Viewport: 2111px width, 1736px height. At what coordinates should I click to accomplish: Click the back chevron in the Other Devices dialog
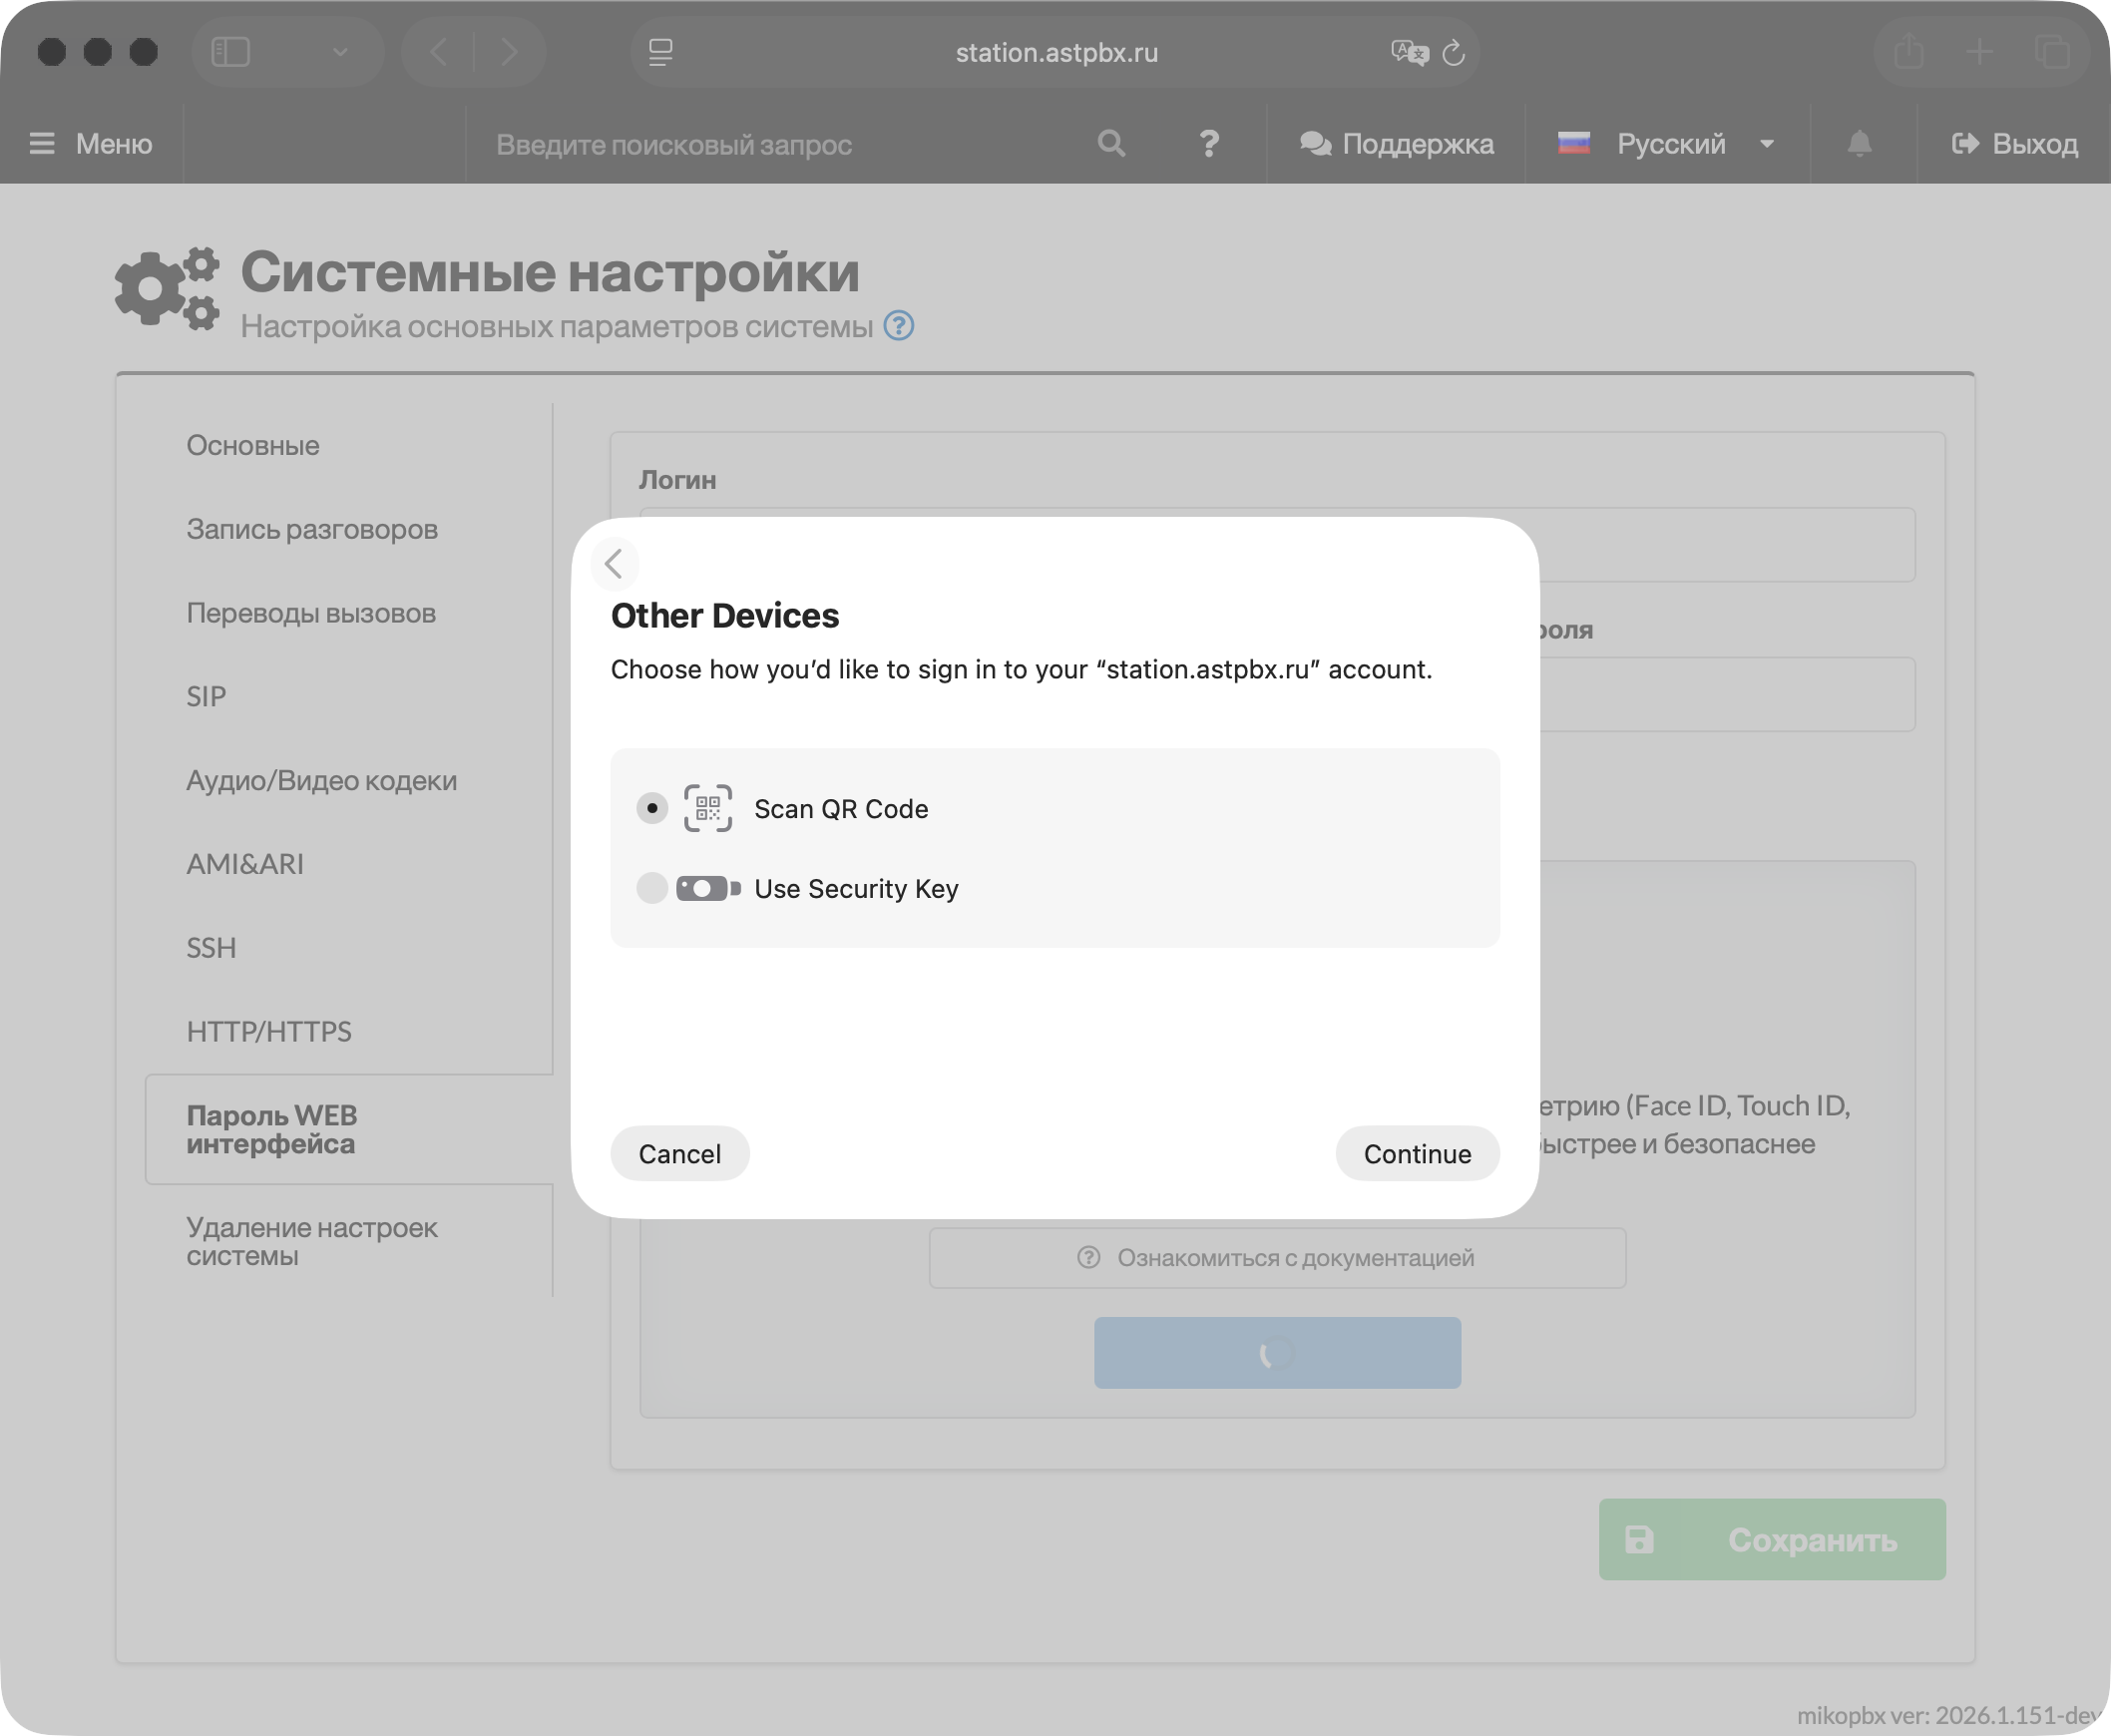(x=614, y=563)
